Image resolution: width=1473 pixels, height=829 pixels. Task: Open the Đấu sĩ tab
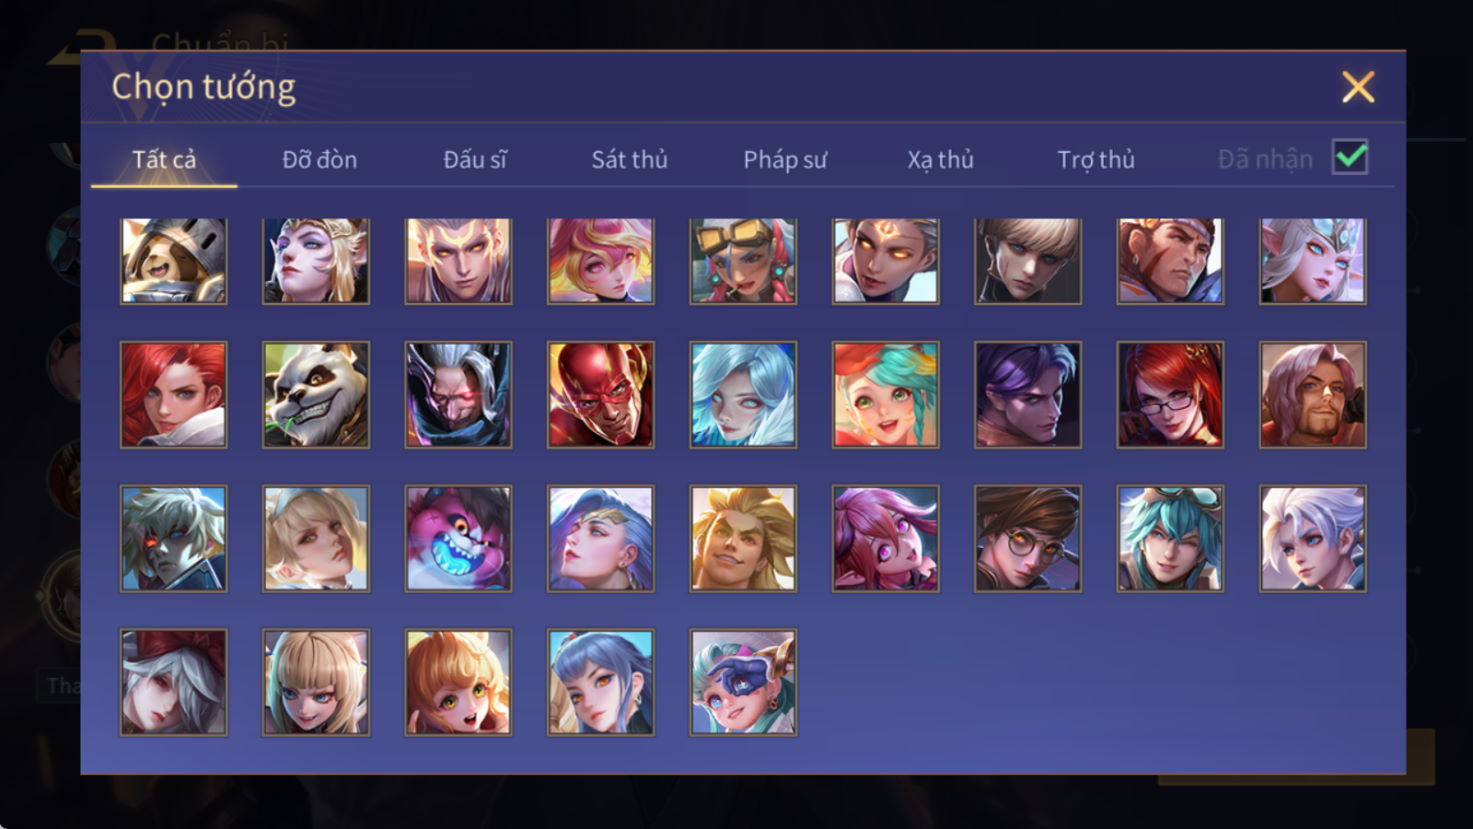tap(475, 159)
